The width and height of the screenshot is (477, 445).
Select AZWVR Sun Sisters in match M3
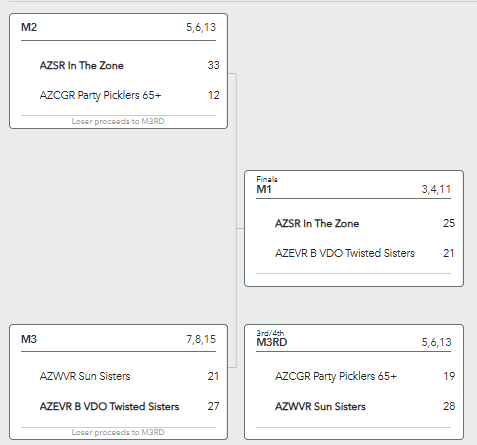[85, 376]
